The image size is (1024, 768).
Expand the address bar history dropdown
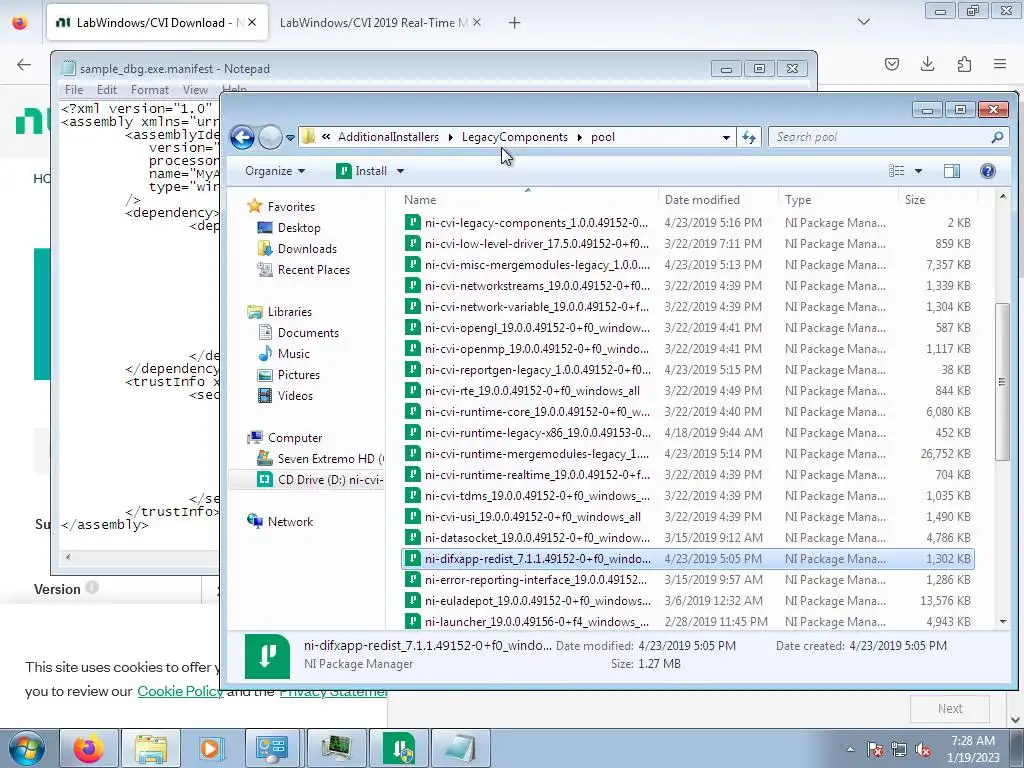tap(726, 137)
